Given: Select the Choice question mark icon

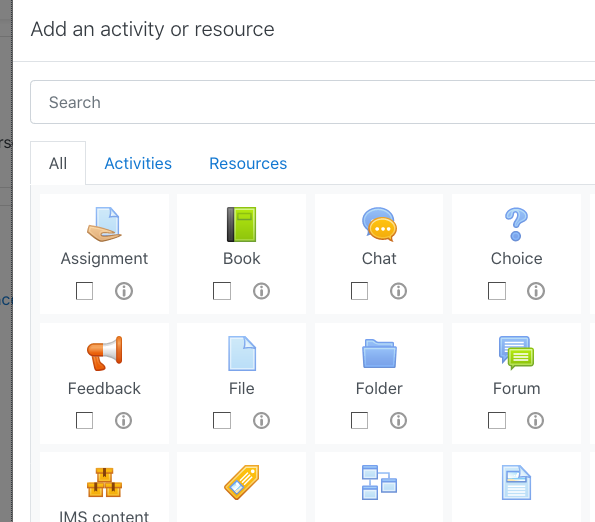Looking at the screenshot, I should click(x=516, y=224).
